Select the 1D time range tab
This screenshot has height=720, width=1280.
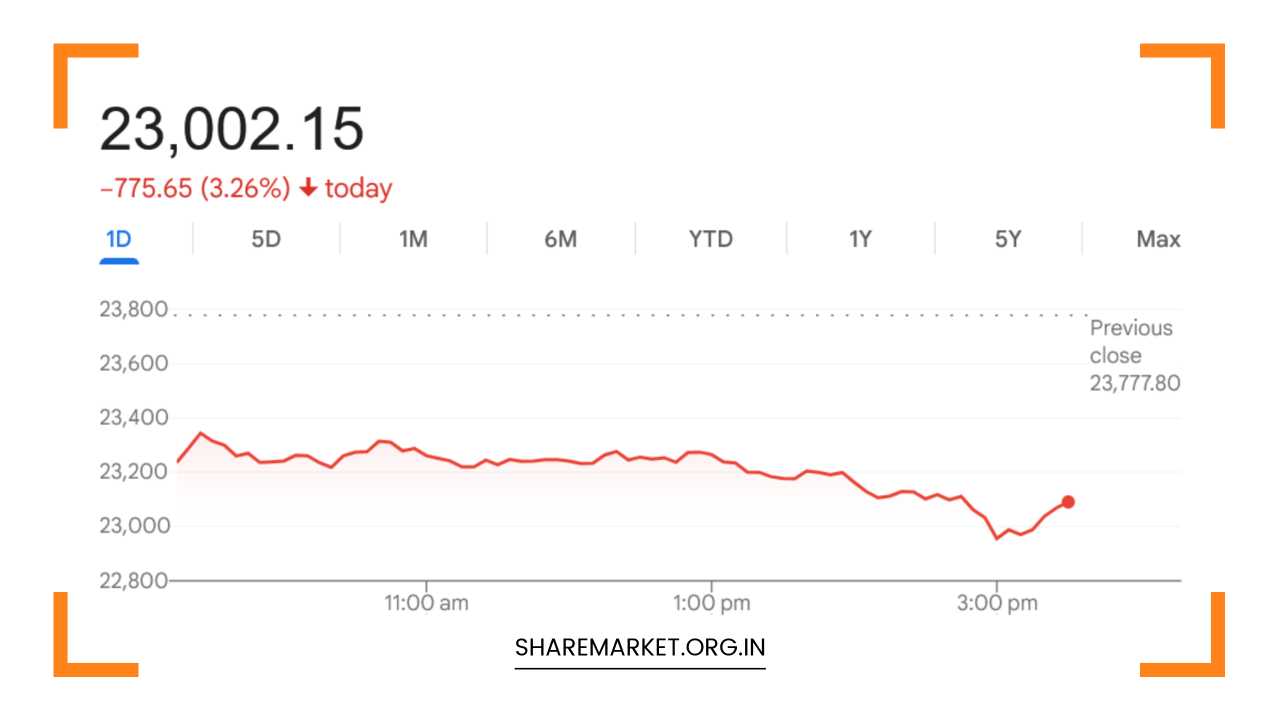119,240
